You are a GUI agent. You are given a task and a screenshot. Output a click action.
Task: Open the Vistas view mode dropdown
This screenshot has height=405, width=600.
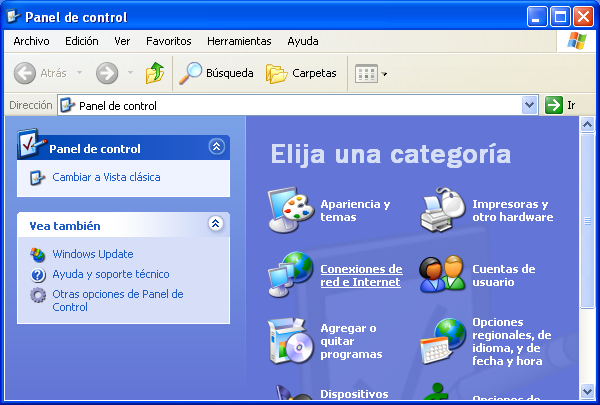tap(372, 73)
